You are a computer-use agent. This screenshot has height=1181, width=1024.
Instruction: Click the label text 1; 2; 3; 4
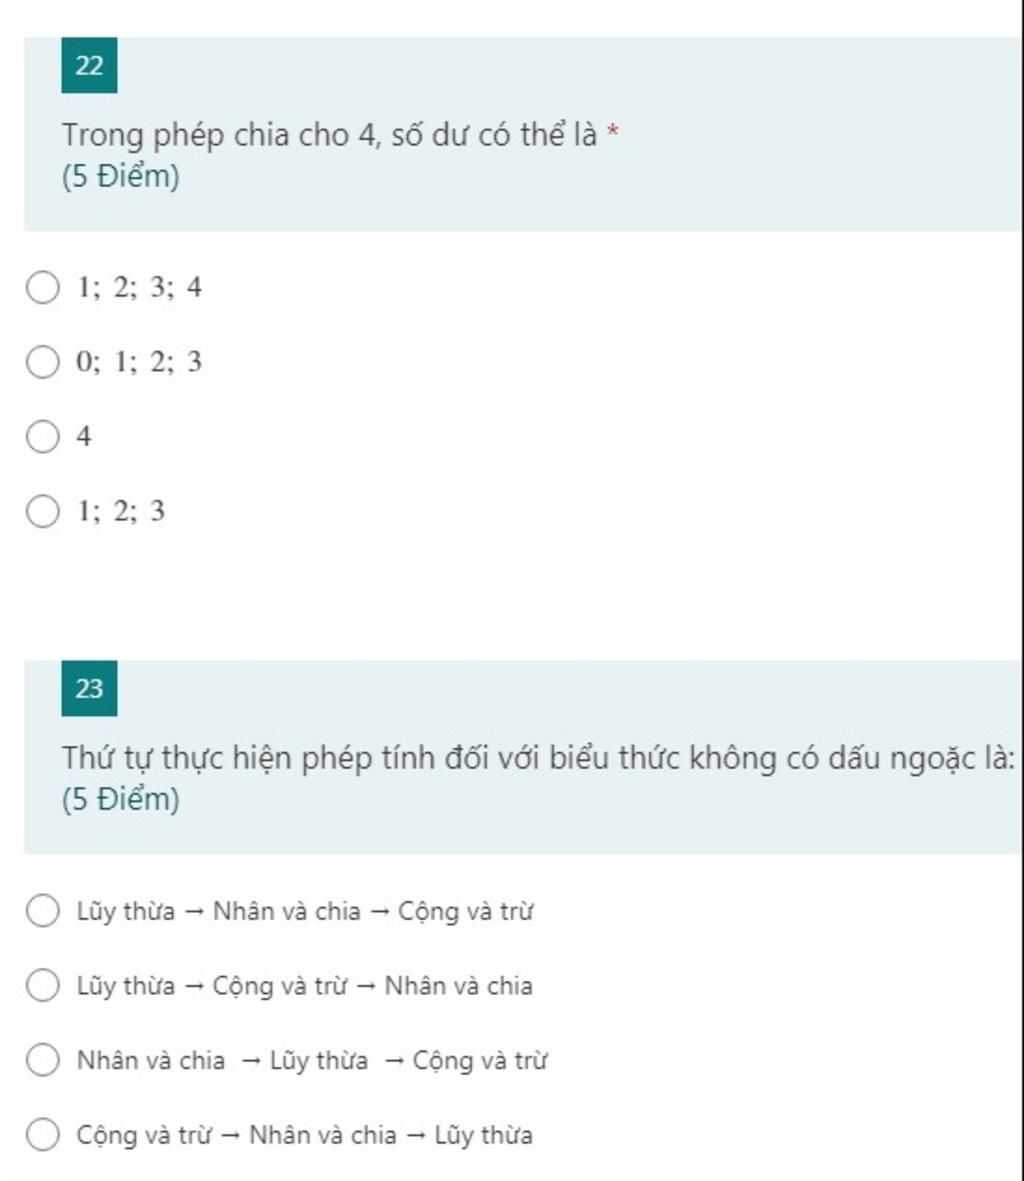(x=139, y=288)
